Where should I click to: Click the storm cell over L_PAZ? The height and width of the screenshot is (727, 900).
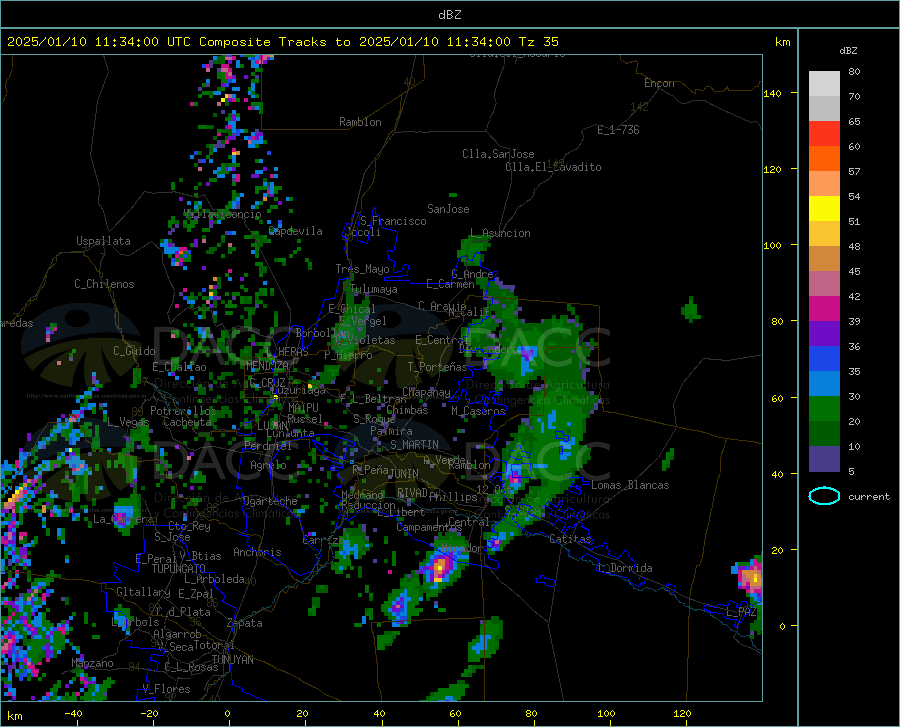[750, 578]
